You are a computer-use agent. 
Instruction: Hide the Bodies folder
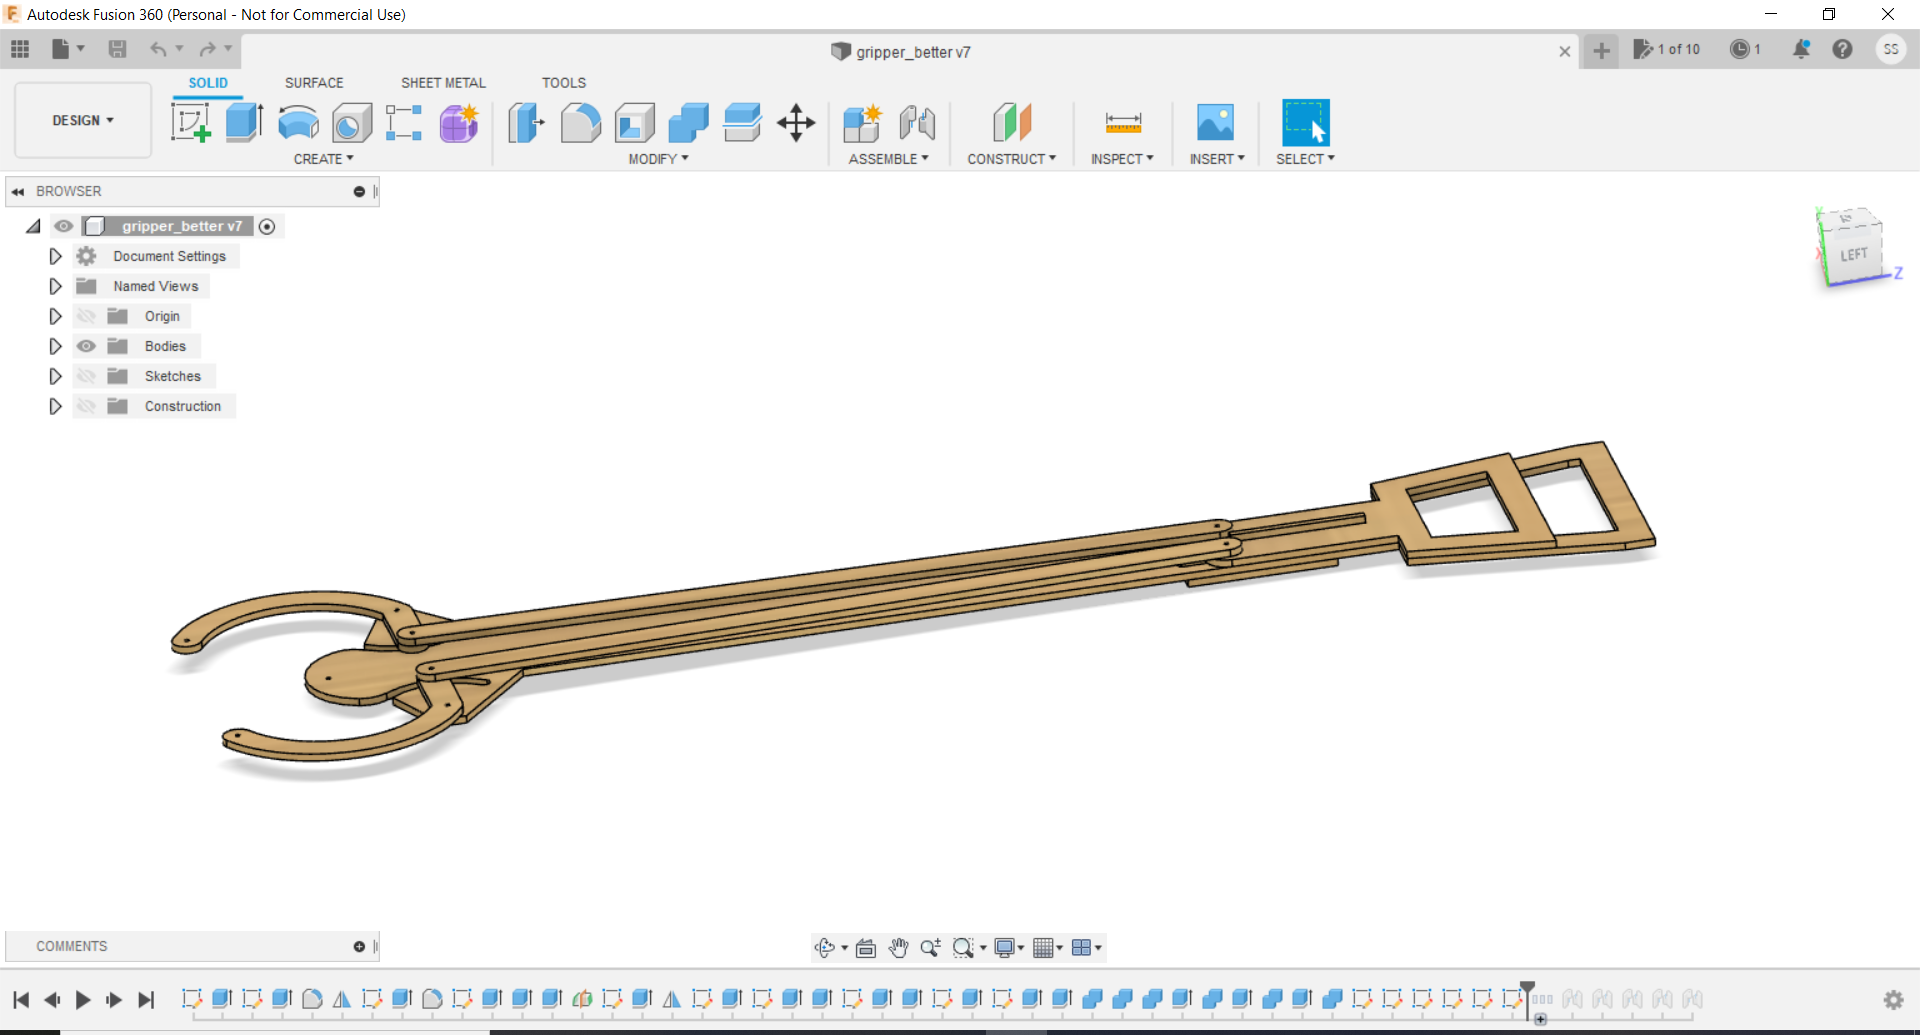coord(87,346)
